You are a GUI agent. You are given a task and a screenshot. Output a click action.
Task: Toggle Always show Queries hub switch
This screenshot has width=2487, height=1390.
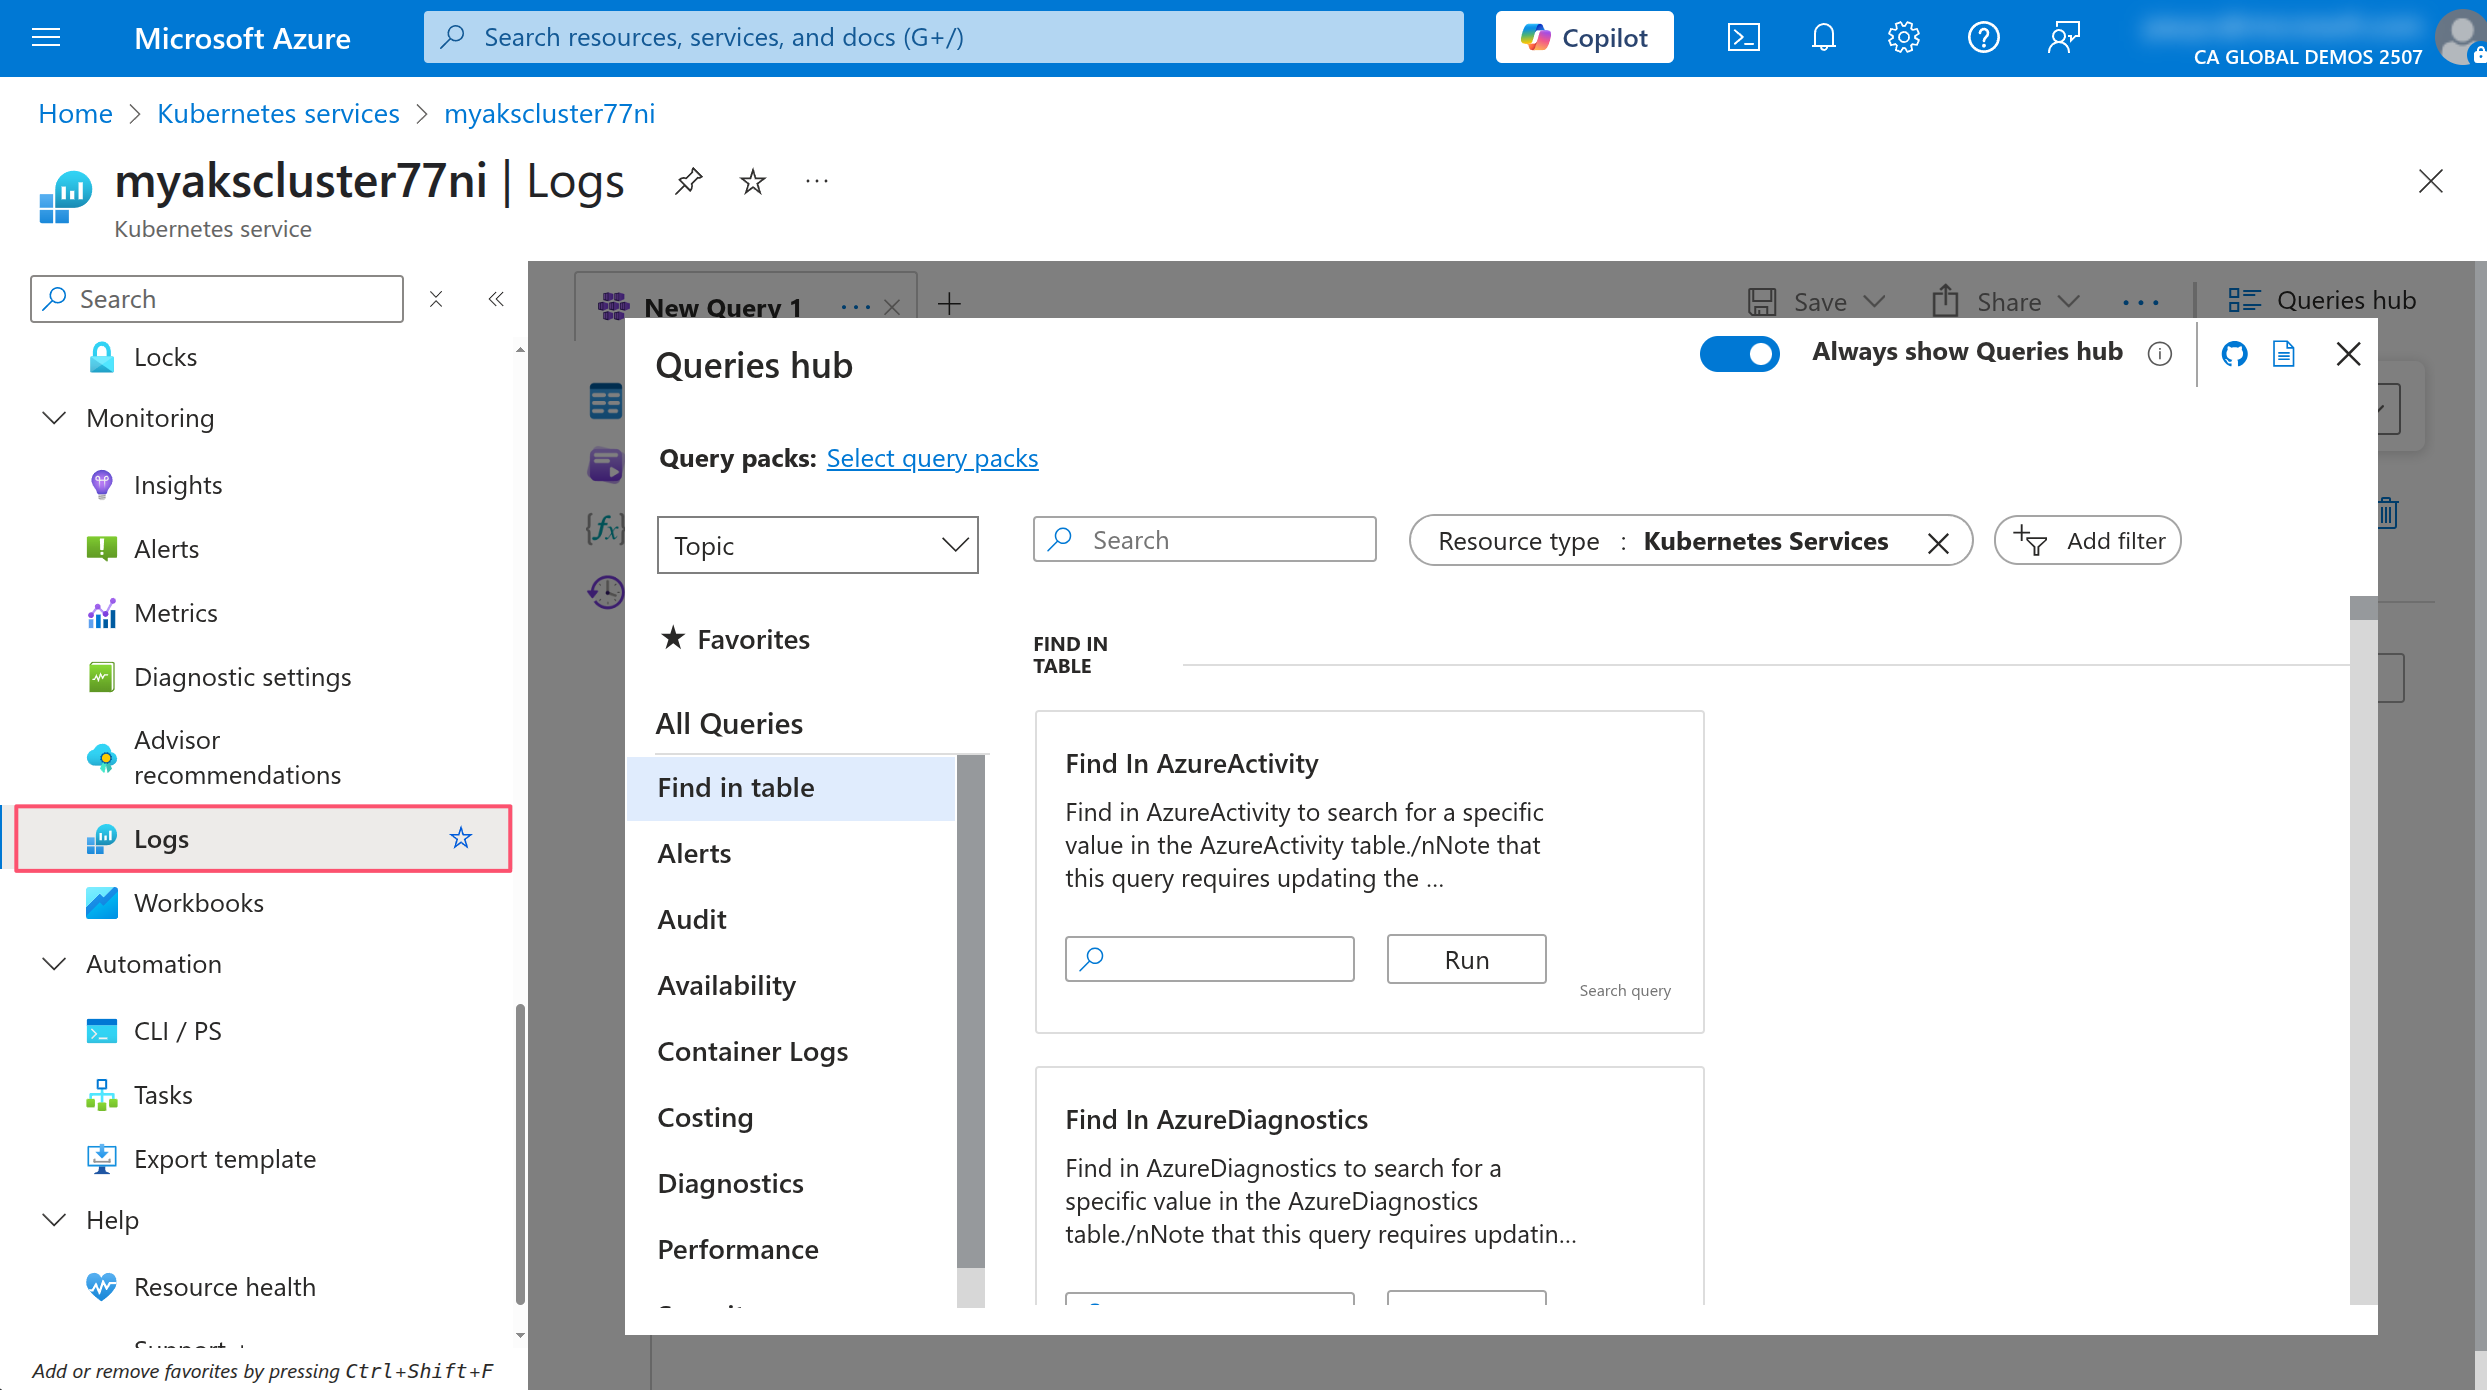1739,353
